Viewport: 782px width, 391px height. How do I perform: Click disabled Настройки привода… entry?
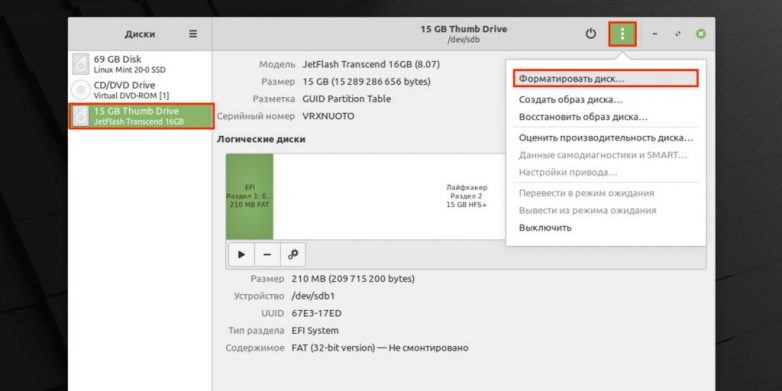[x=605, y=173]
